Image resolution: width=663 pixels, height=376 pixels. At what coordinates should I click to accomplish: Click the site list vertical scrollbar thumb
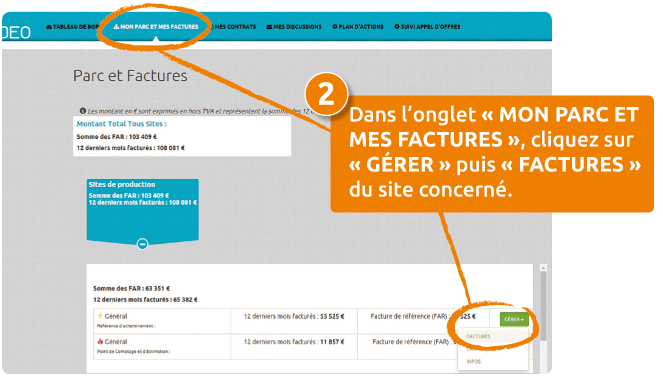[x=543, y=306]
